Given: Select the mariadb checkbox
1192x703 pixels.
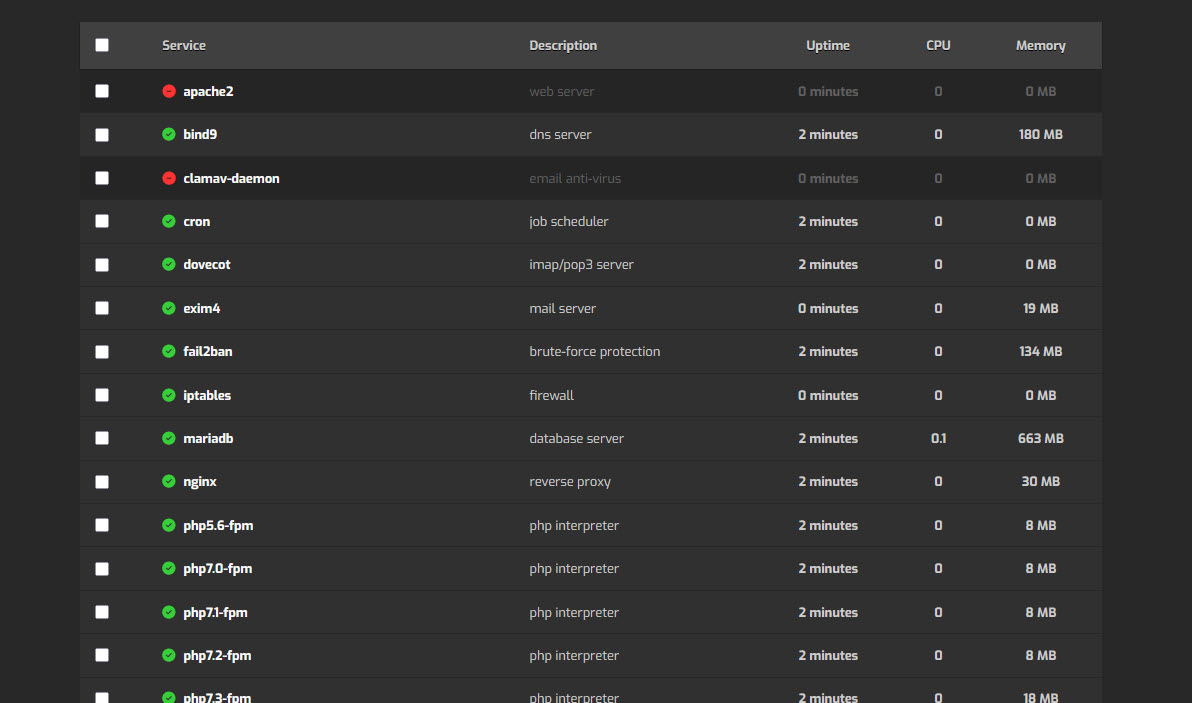Looking at the screenshot, I should pos(102,439).
